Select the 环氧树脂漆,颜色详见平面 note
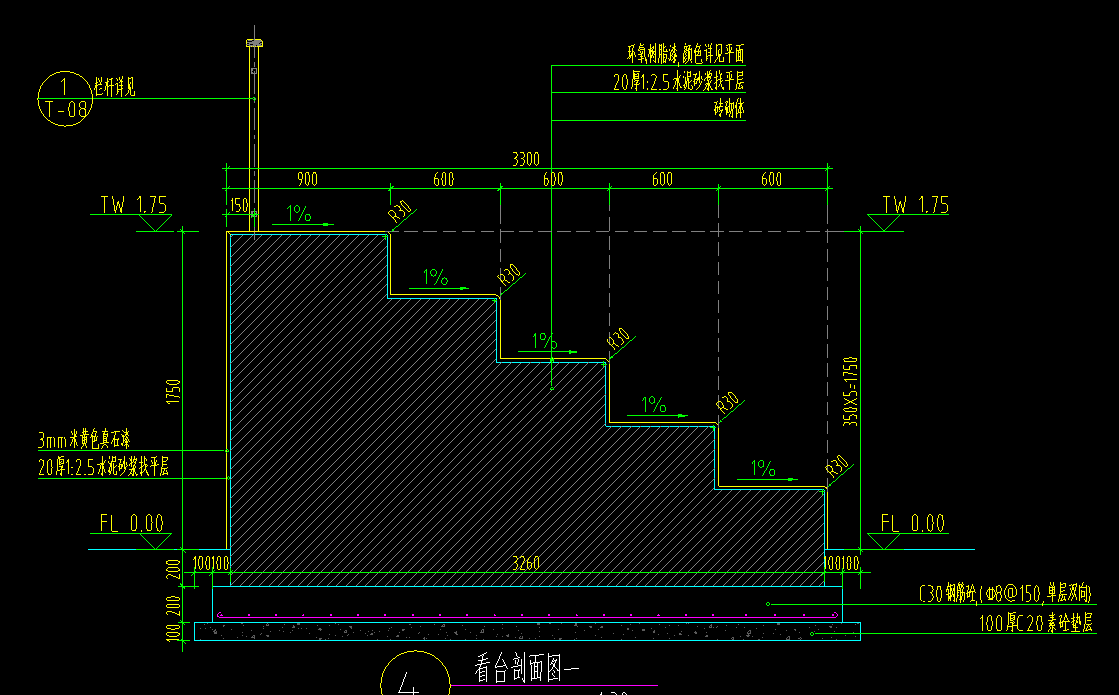Viewport: 1119px width, 695px height. point(686,54)
